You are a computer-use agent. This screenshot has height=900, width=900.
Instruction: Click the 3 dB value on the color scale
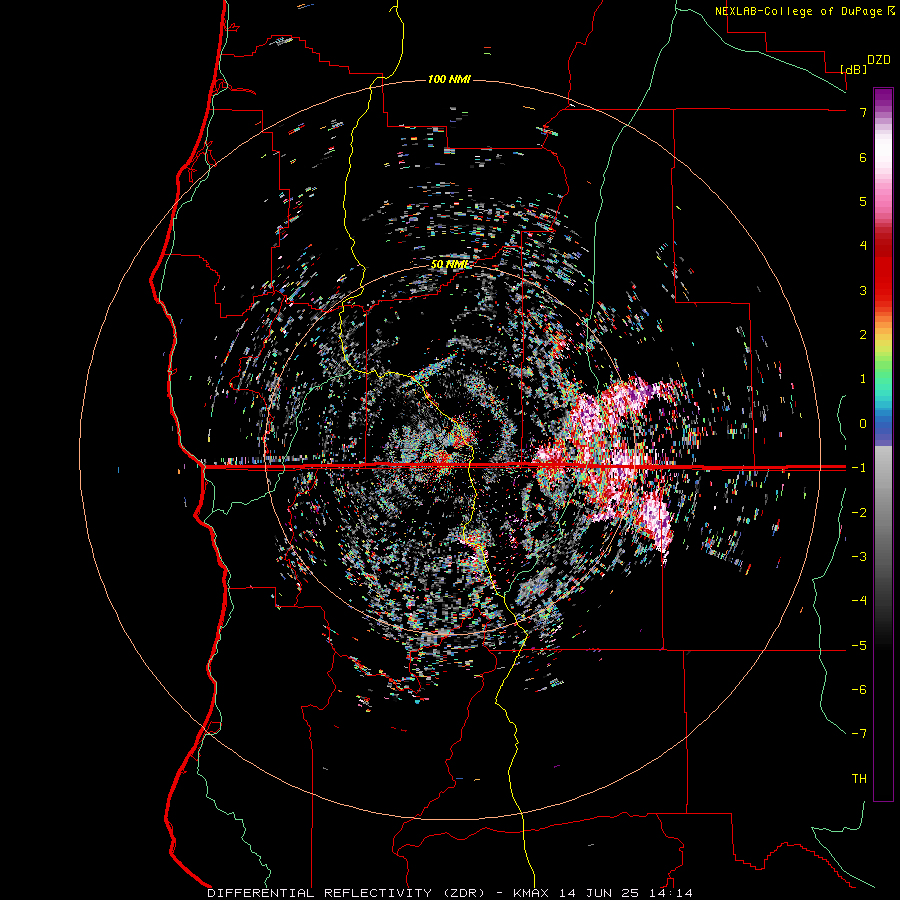coord(863,290)
